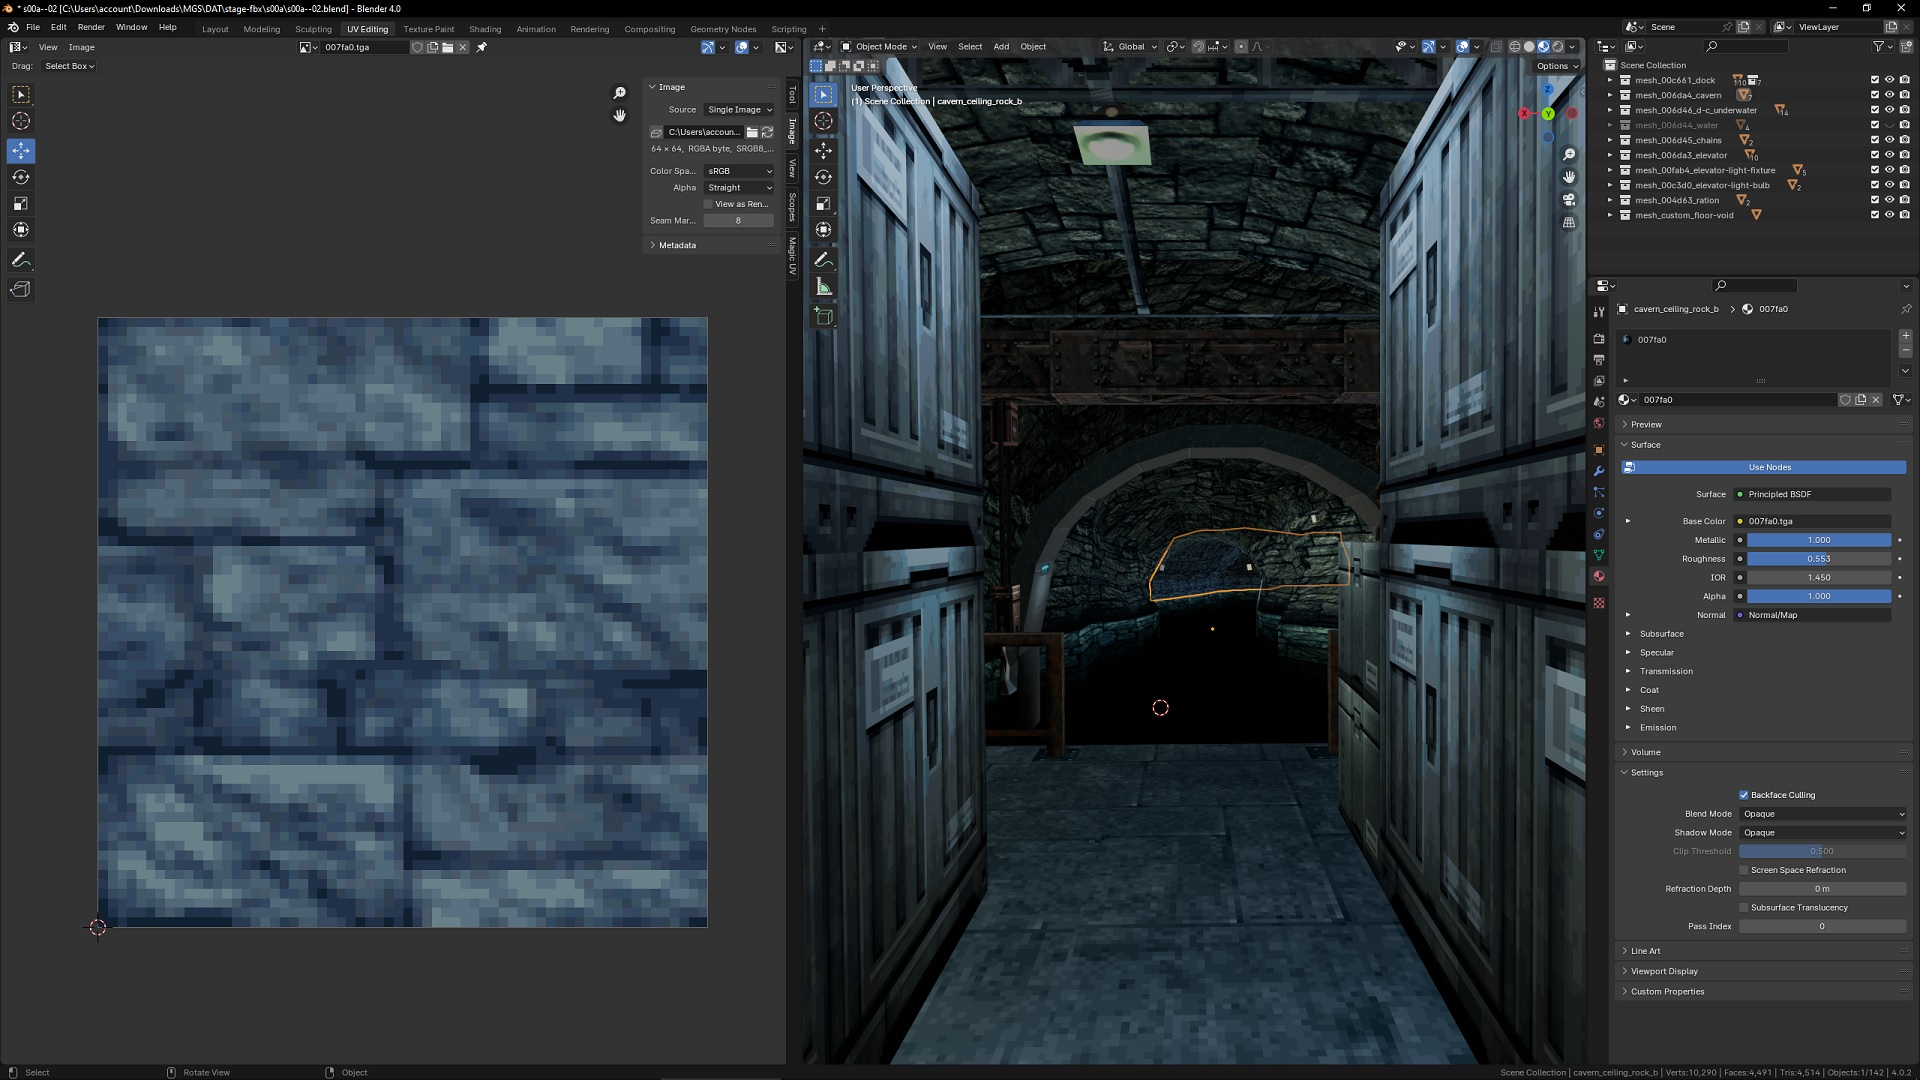Click the Use Nodes button
1920x1080 pixels.
(x=1763, y=467)
